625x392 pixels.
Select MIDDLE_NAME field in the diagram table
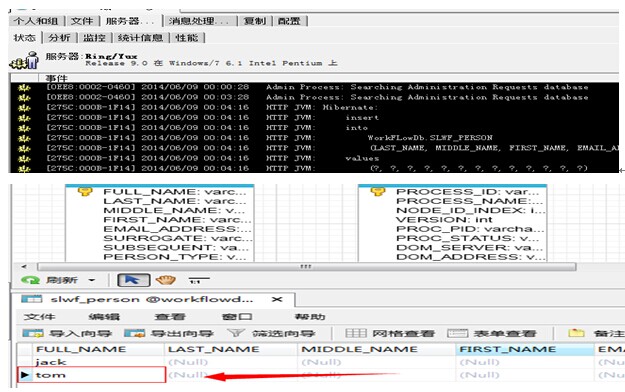[174, 211]
